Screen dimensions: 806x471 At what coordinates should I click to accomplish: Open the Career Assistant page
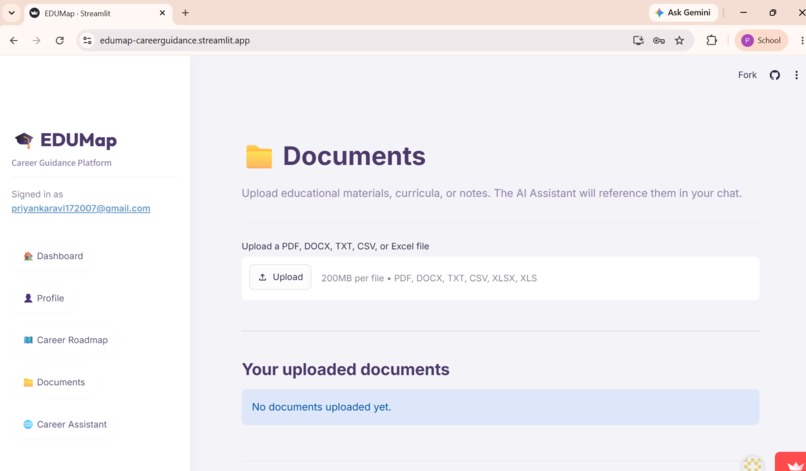pyautogui.click(x=65, y=424)
